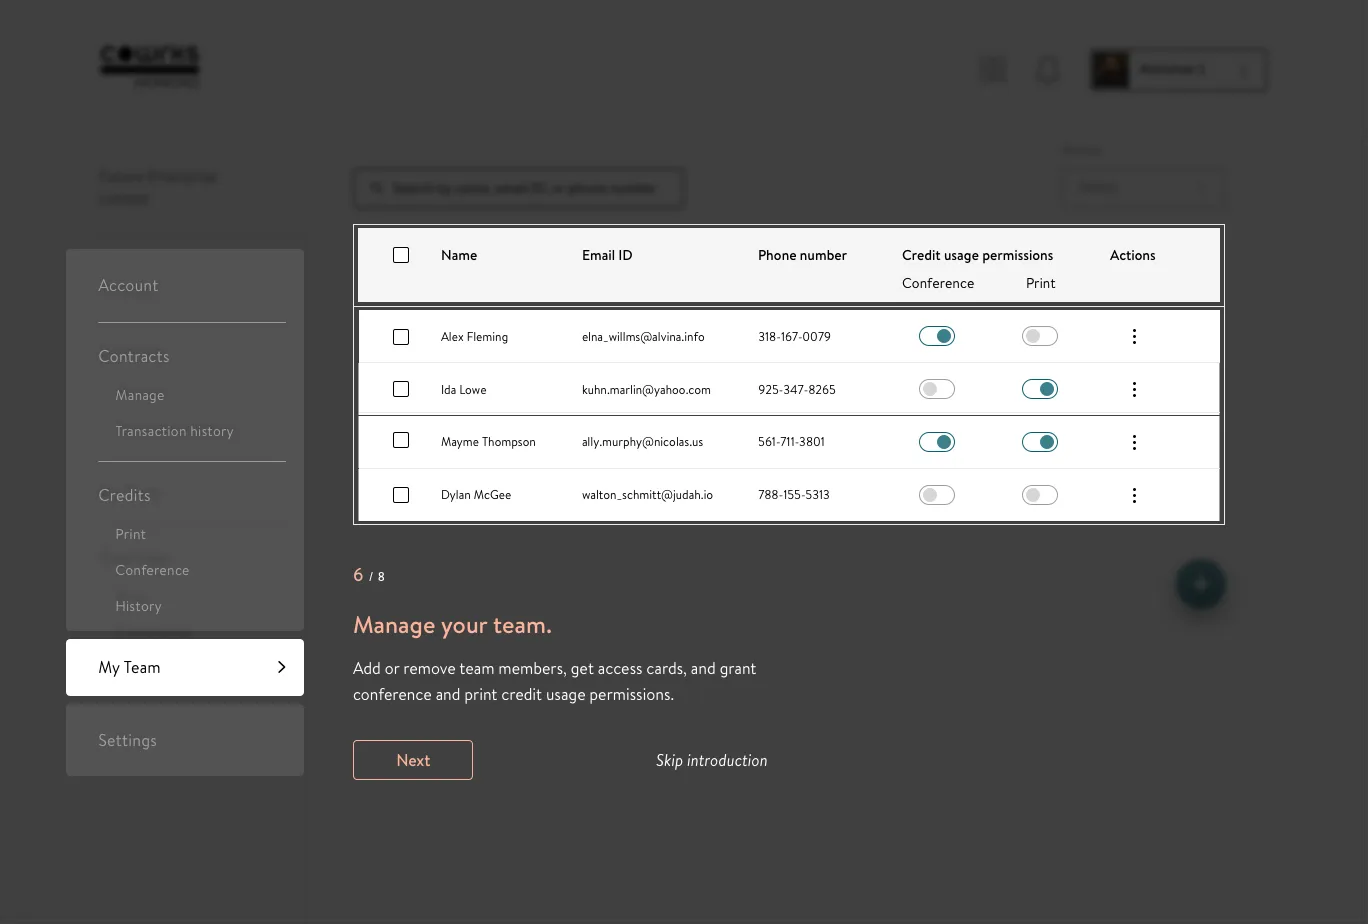The image size is (1368, 924).
Task: Open Transaction history in sidebar
Action: coord(174,431)
